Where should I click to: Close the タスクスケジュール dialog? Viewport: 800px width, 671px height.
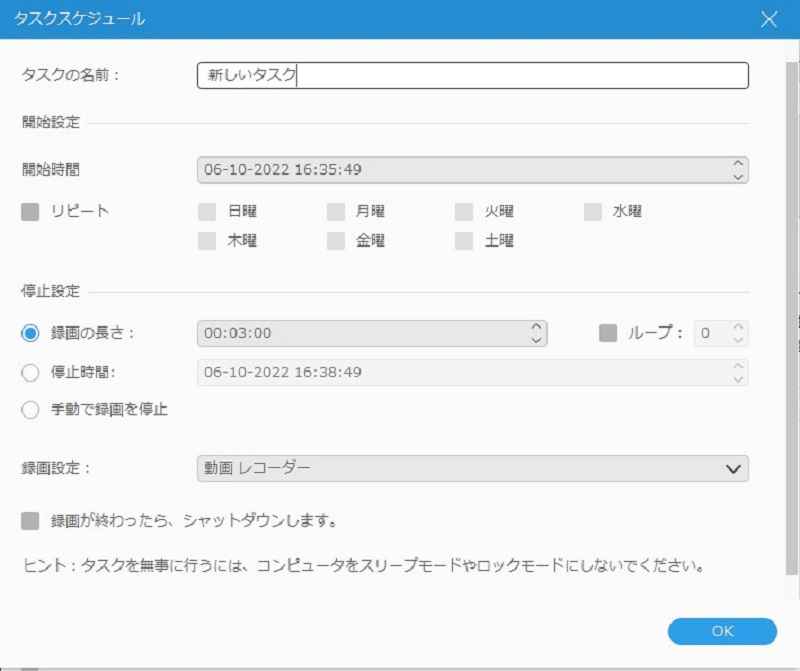[769, 19]
